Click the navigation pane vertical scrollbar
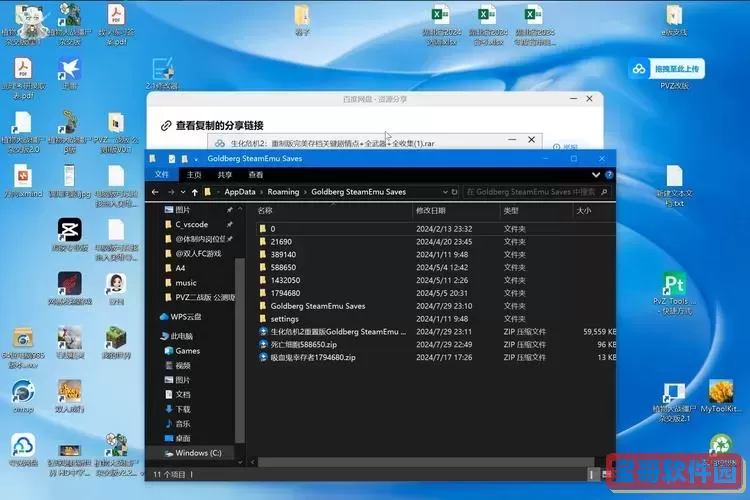 click(240, 349)
